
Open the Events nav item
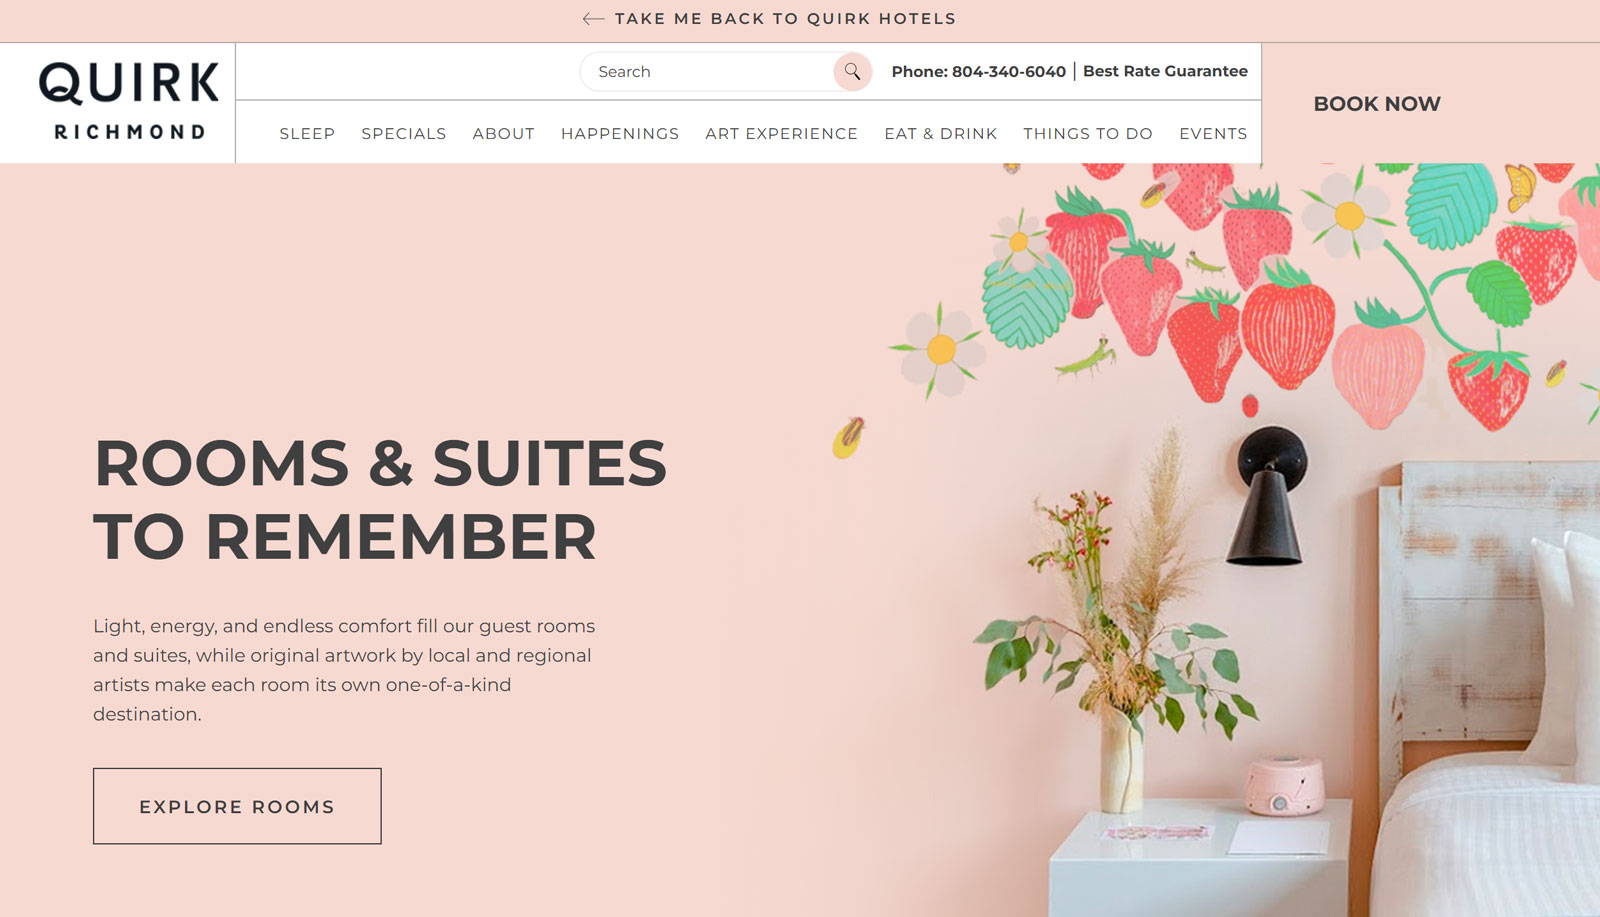pyautogui.click(x=1213, y=133)
